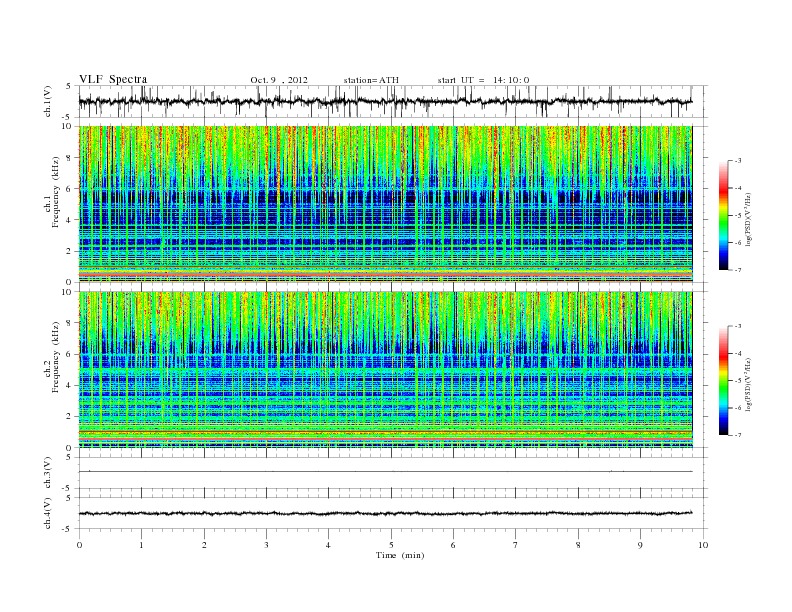The image size is (792, 612).
Task: Click the ch.4 voltage waveform trace
Action: (385, 514)
